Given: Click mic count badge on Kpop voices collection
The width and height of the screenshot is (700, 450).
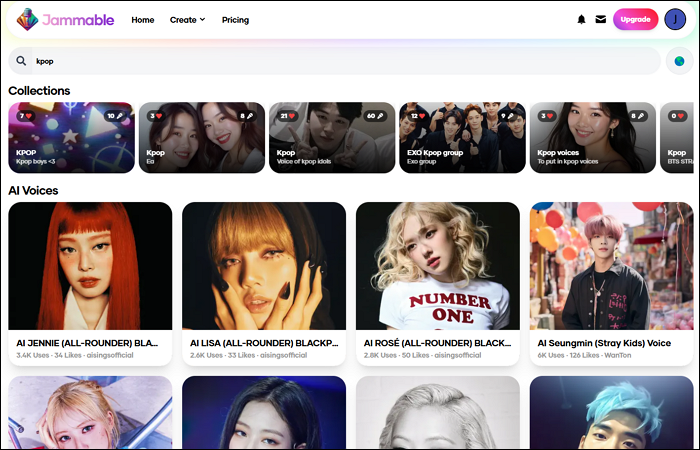Looking at the screenshot, I should [638, 116].
